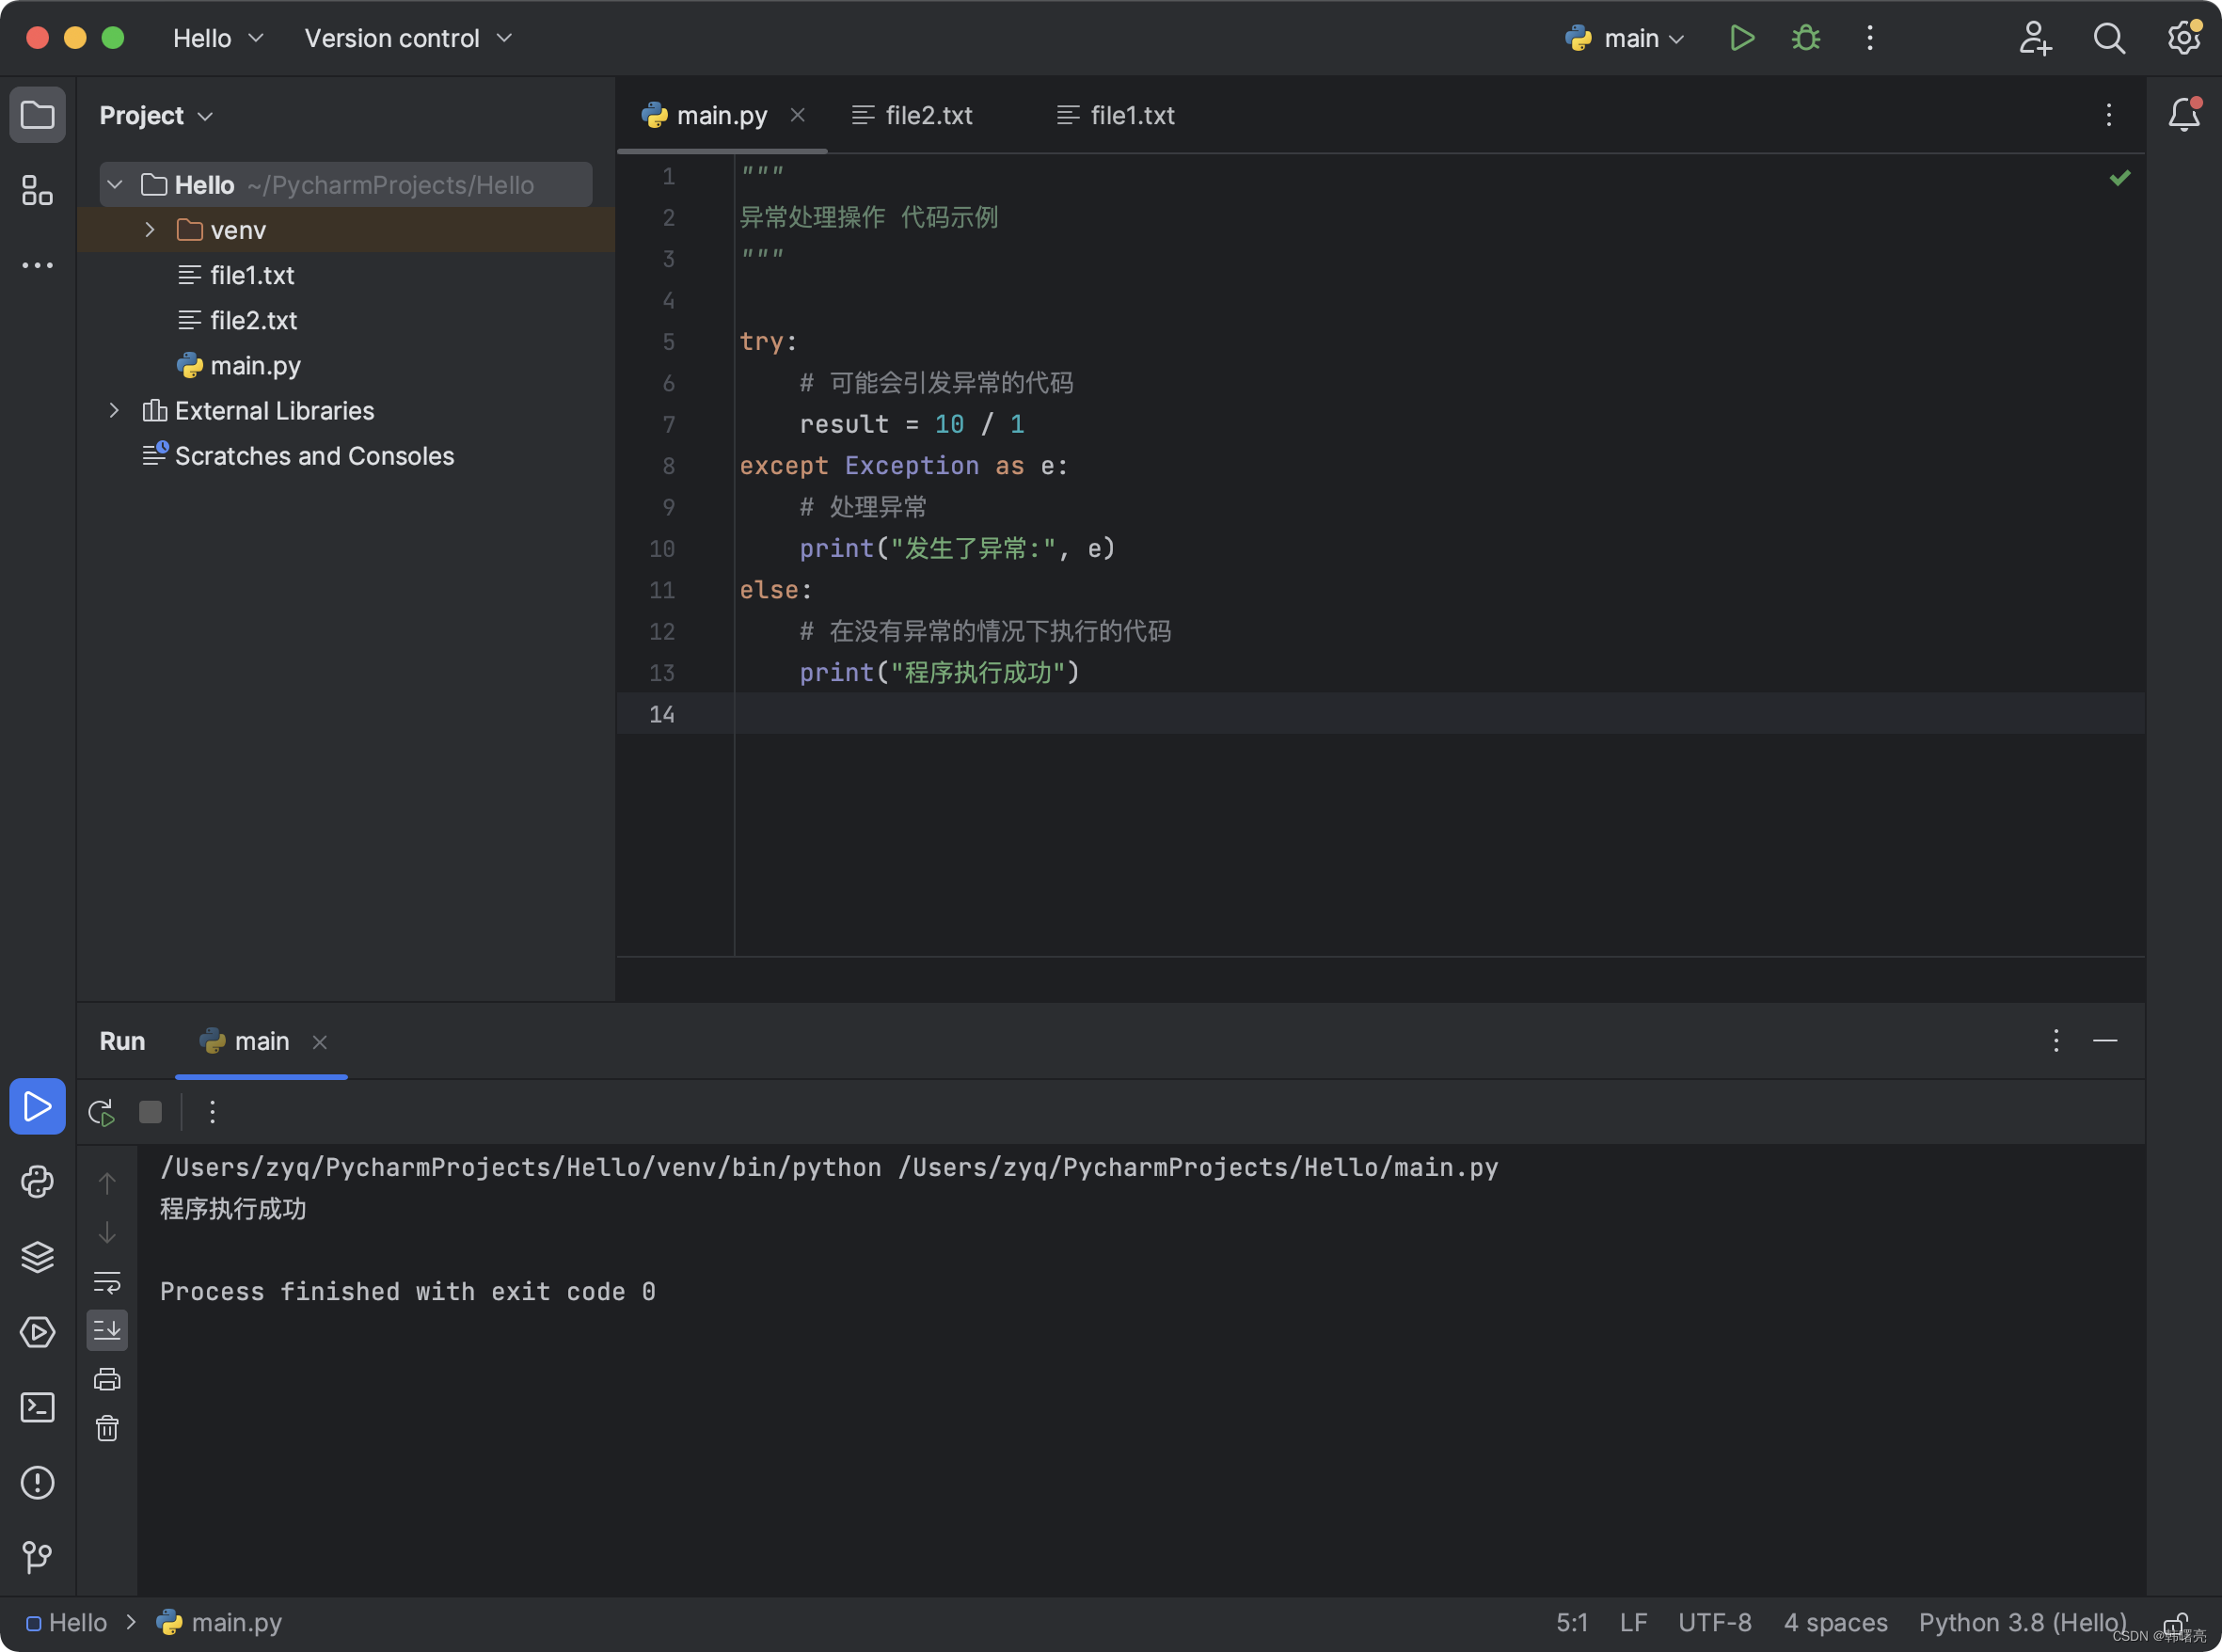Open the main run configuration dropdown
The image size is (2222, 1652).
(x=1625, y=38)
